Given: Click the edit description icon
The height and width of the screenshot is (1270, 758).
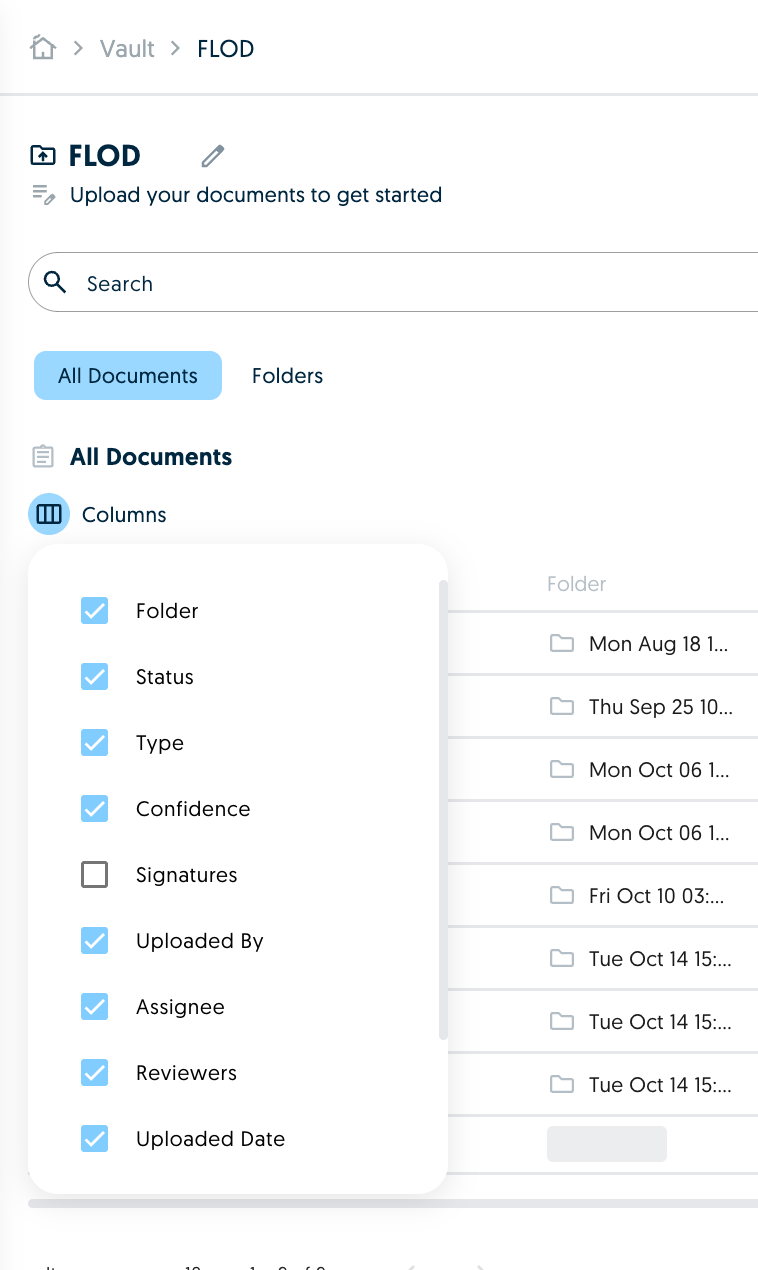Looking at the screenshot, I should click(43, 194).
